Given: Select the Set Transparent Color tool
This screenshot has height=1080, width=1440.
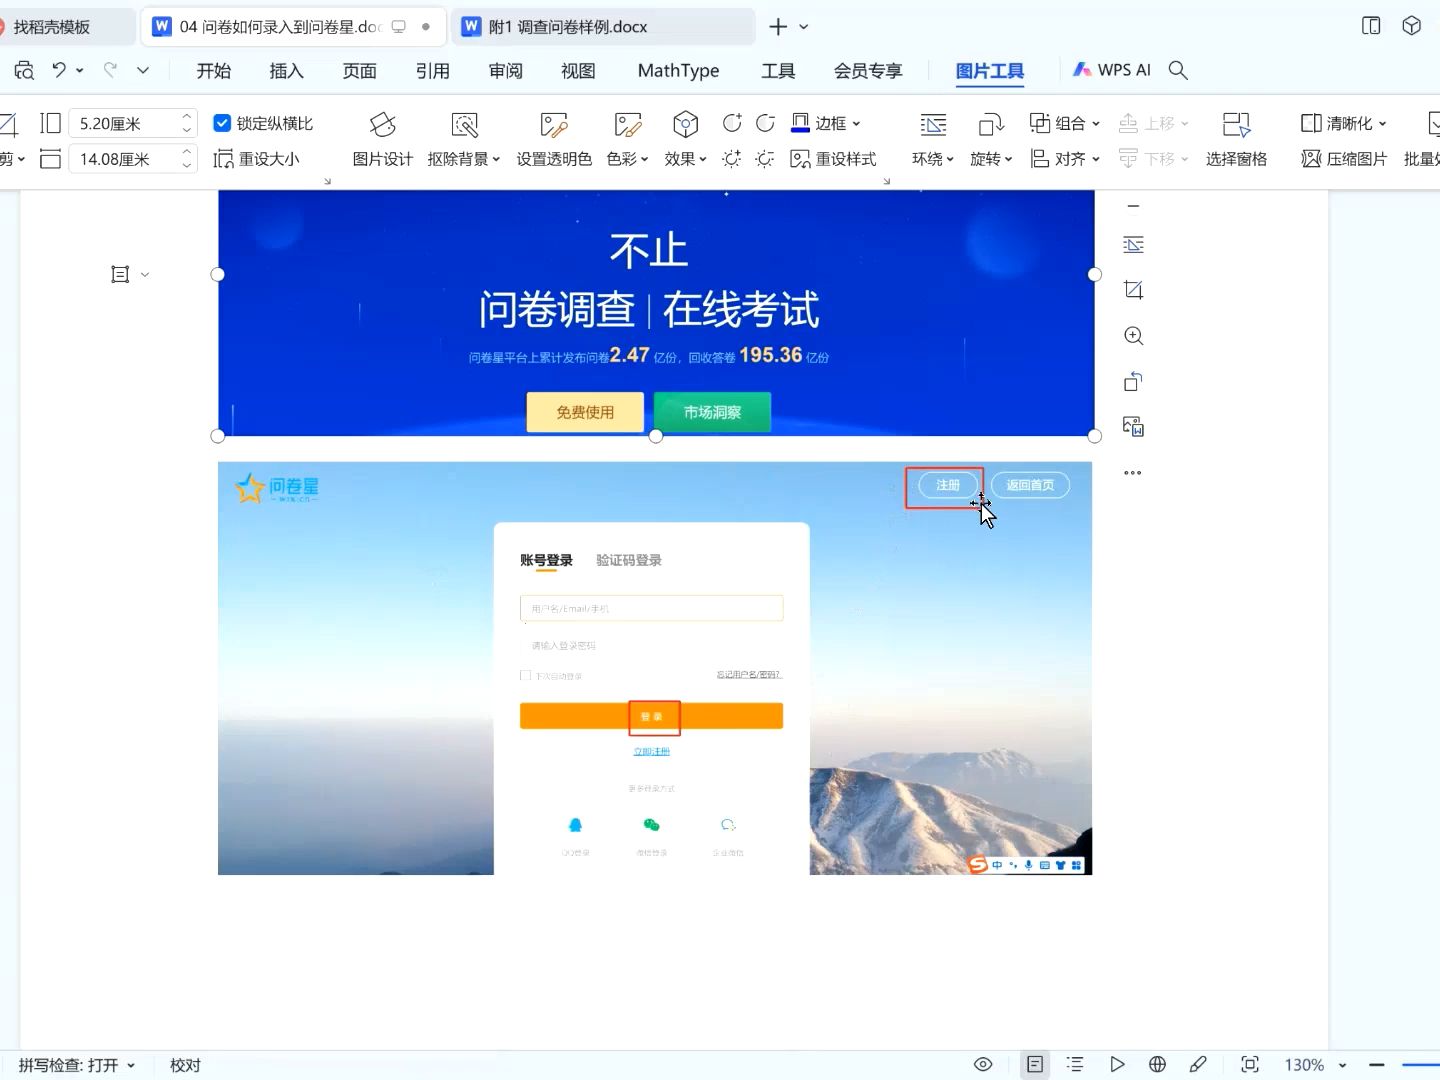Looking at the screenshot, I should click(554, 140).
